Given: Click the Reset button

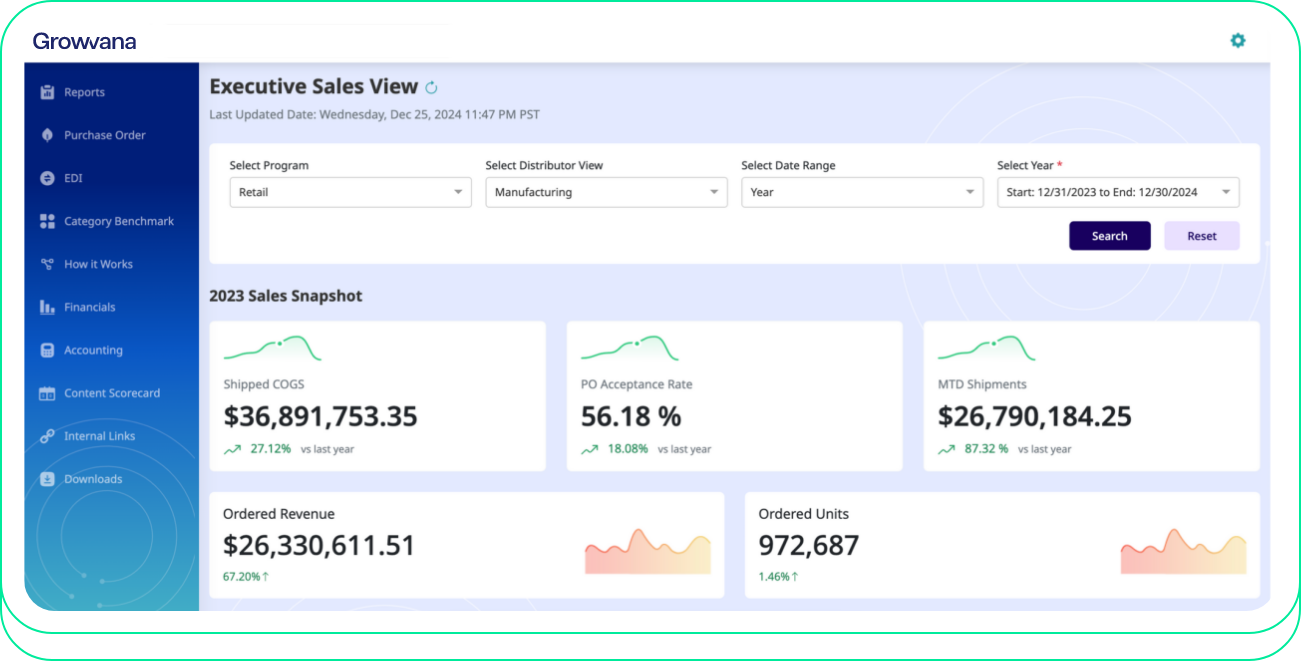Looking at the screenshot, I should pos(1201,235).
